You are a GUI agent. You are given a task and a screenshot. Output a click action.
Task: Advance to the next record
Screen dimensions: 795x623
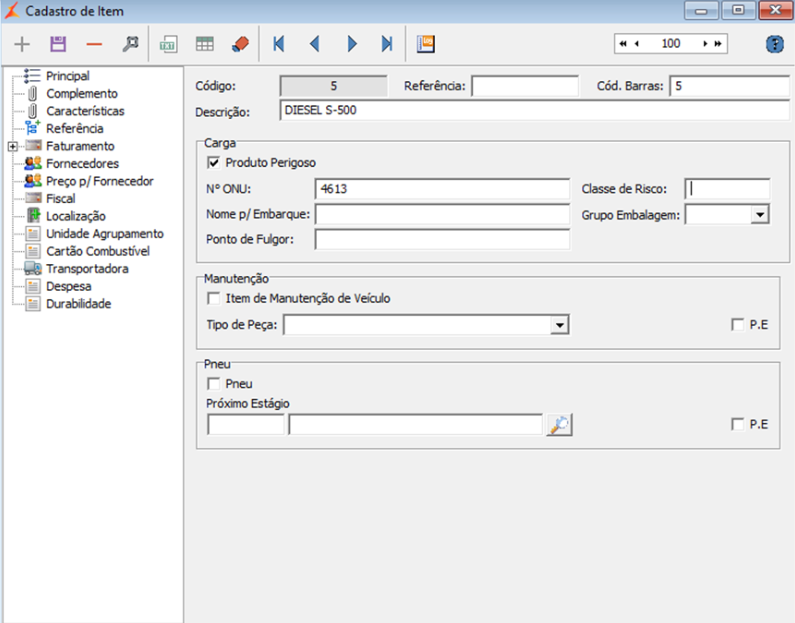(x=351, y=44)
